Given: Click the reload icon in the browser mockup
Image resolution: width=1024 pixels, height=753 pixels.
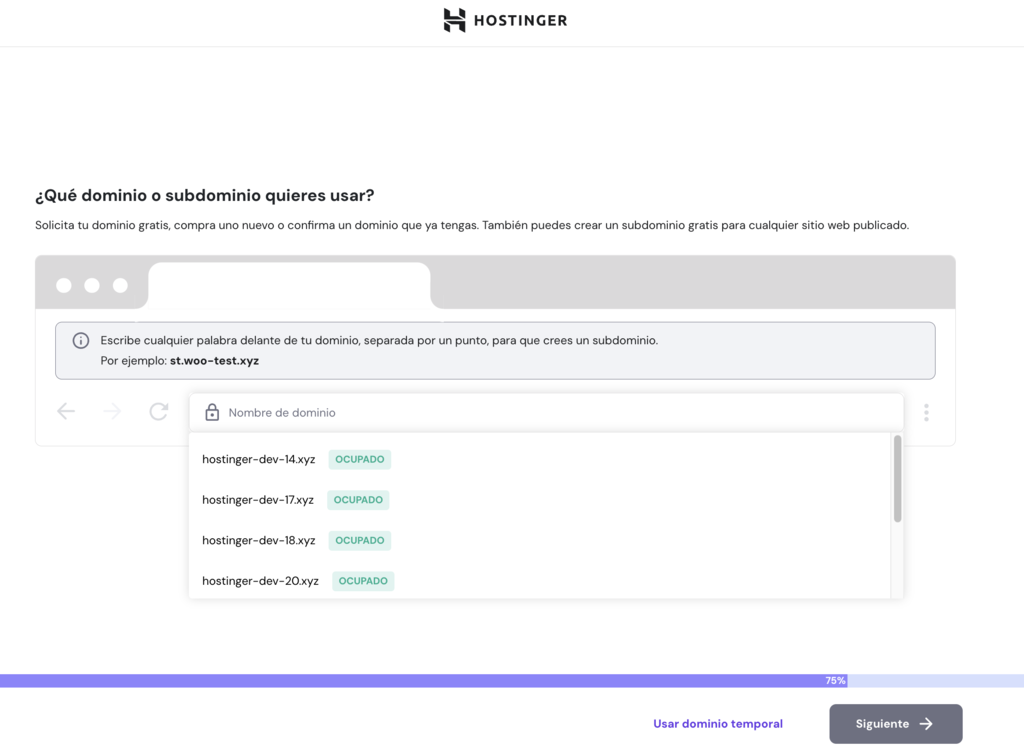Looking at the screenshot, I should coord(158,411).
